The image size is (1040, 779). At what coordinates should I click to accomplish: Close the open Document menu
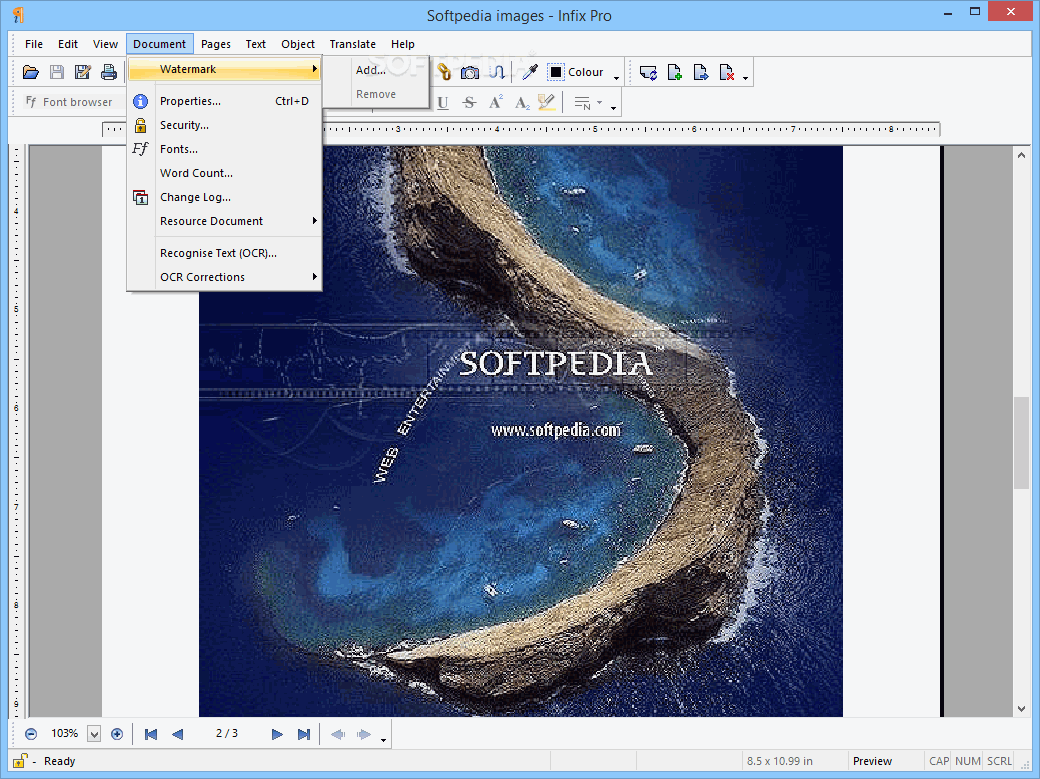coord(159,44)
